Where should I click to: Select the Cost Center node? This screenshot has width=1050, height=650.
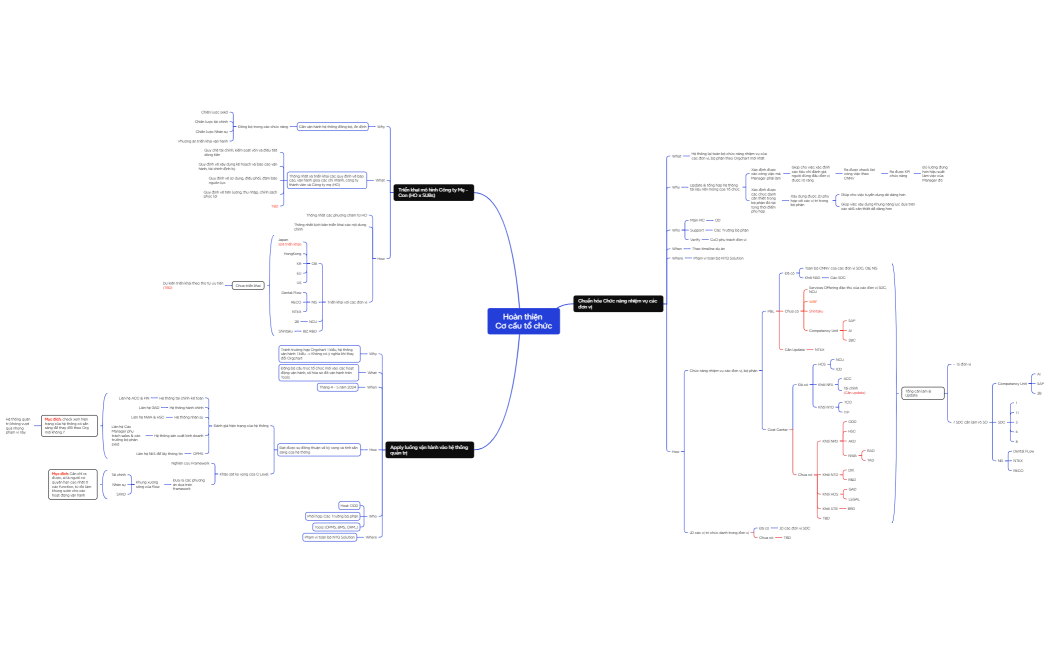[x=778, y=429]
